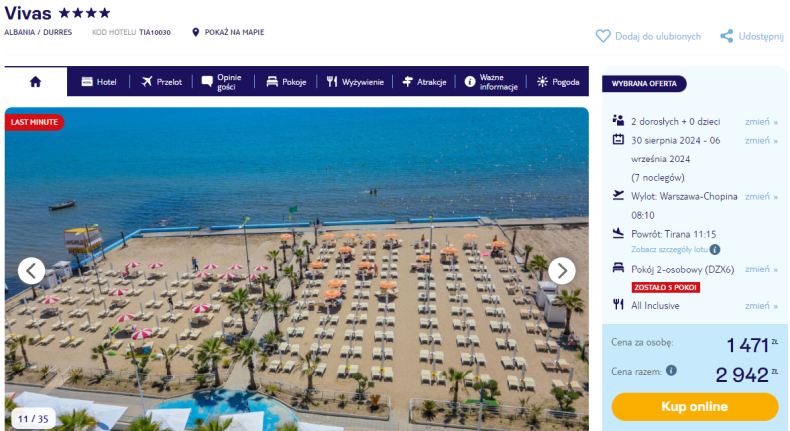790x431 pixels.
Task: Click the map pin icon for Pokaż na mapie
Action: coord(195,32)
